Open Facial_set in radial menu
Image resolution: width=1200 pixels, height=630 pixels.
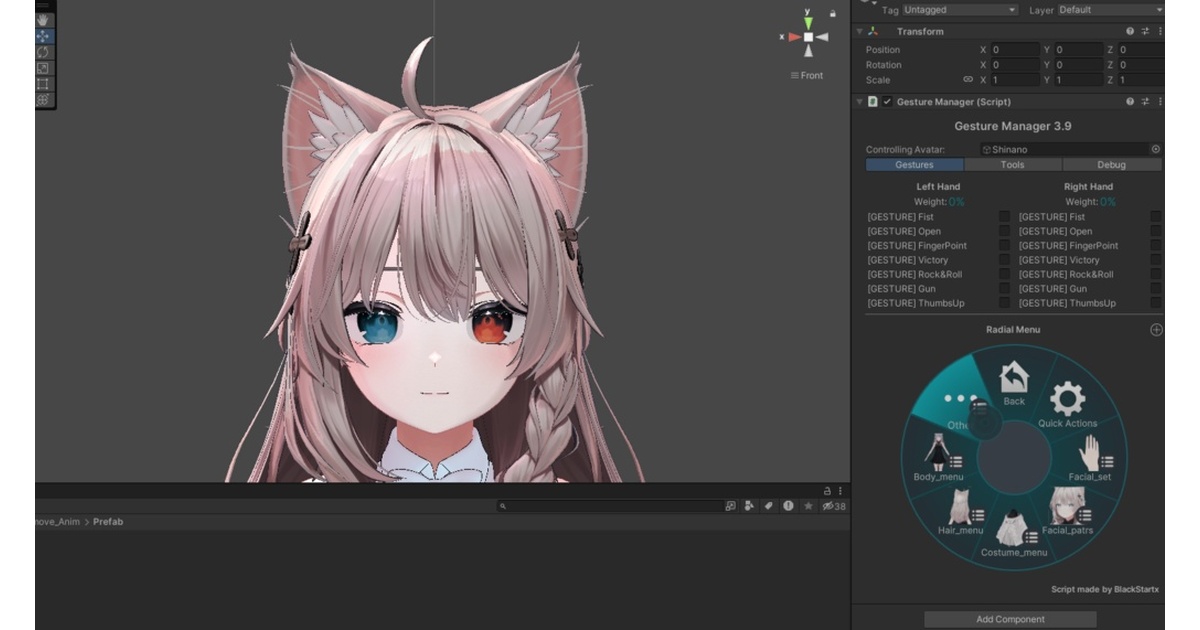[x=1090, y=458]
